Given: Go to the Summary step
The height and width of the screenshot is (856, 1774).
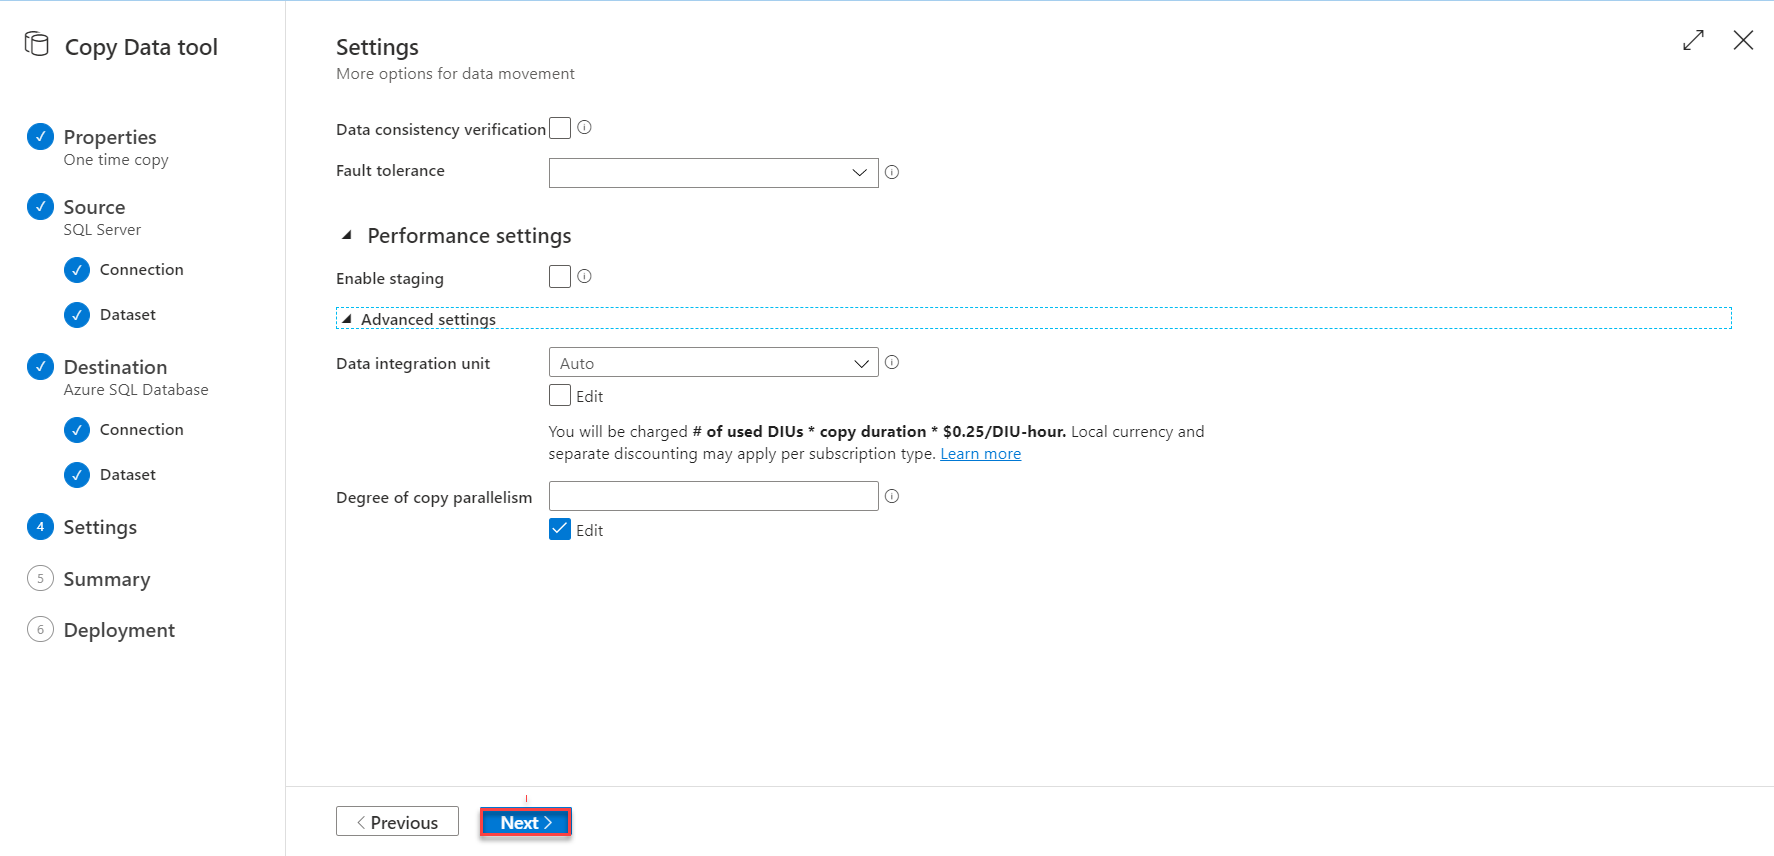Looking at the screenshot, I should coord(106,579).
